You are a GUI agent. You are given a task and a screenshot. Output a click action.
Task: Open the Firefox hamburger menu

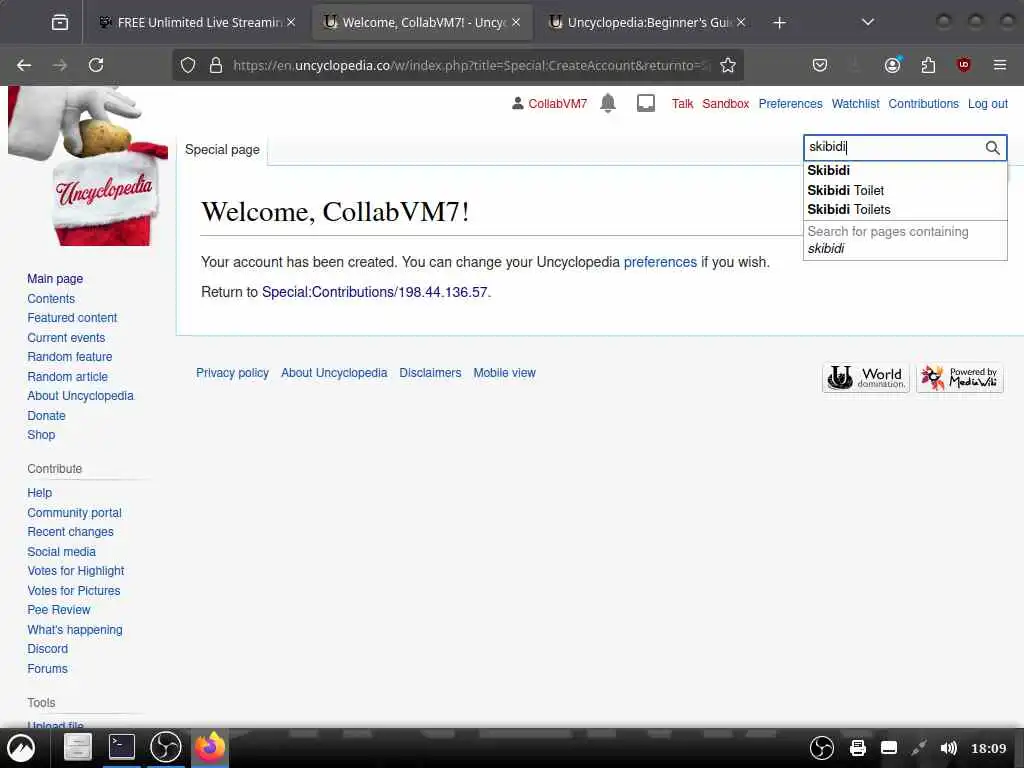(999, 65)
